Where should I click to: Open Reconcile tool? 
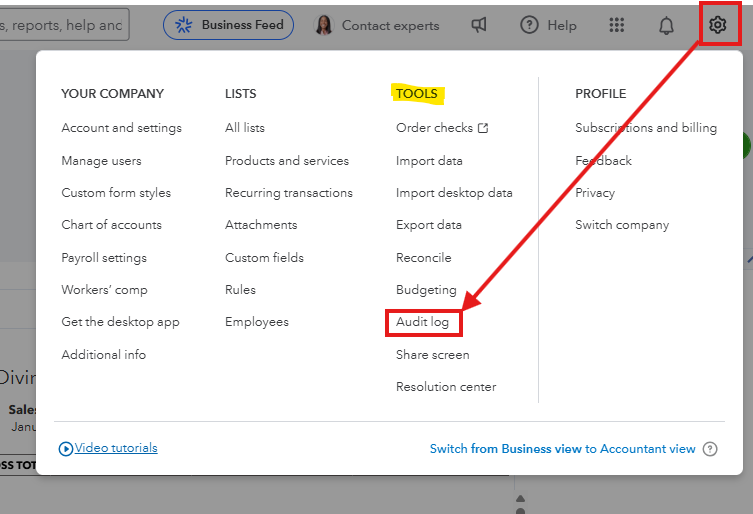pyautogui.click(x=424, y=258)
